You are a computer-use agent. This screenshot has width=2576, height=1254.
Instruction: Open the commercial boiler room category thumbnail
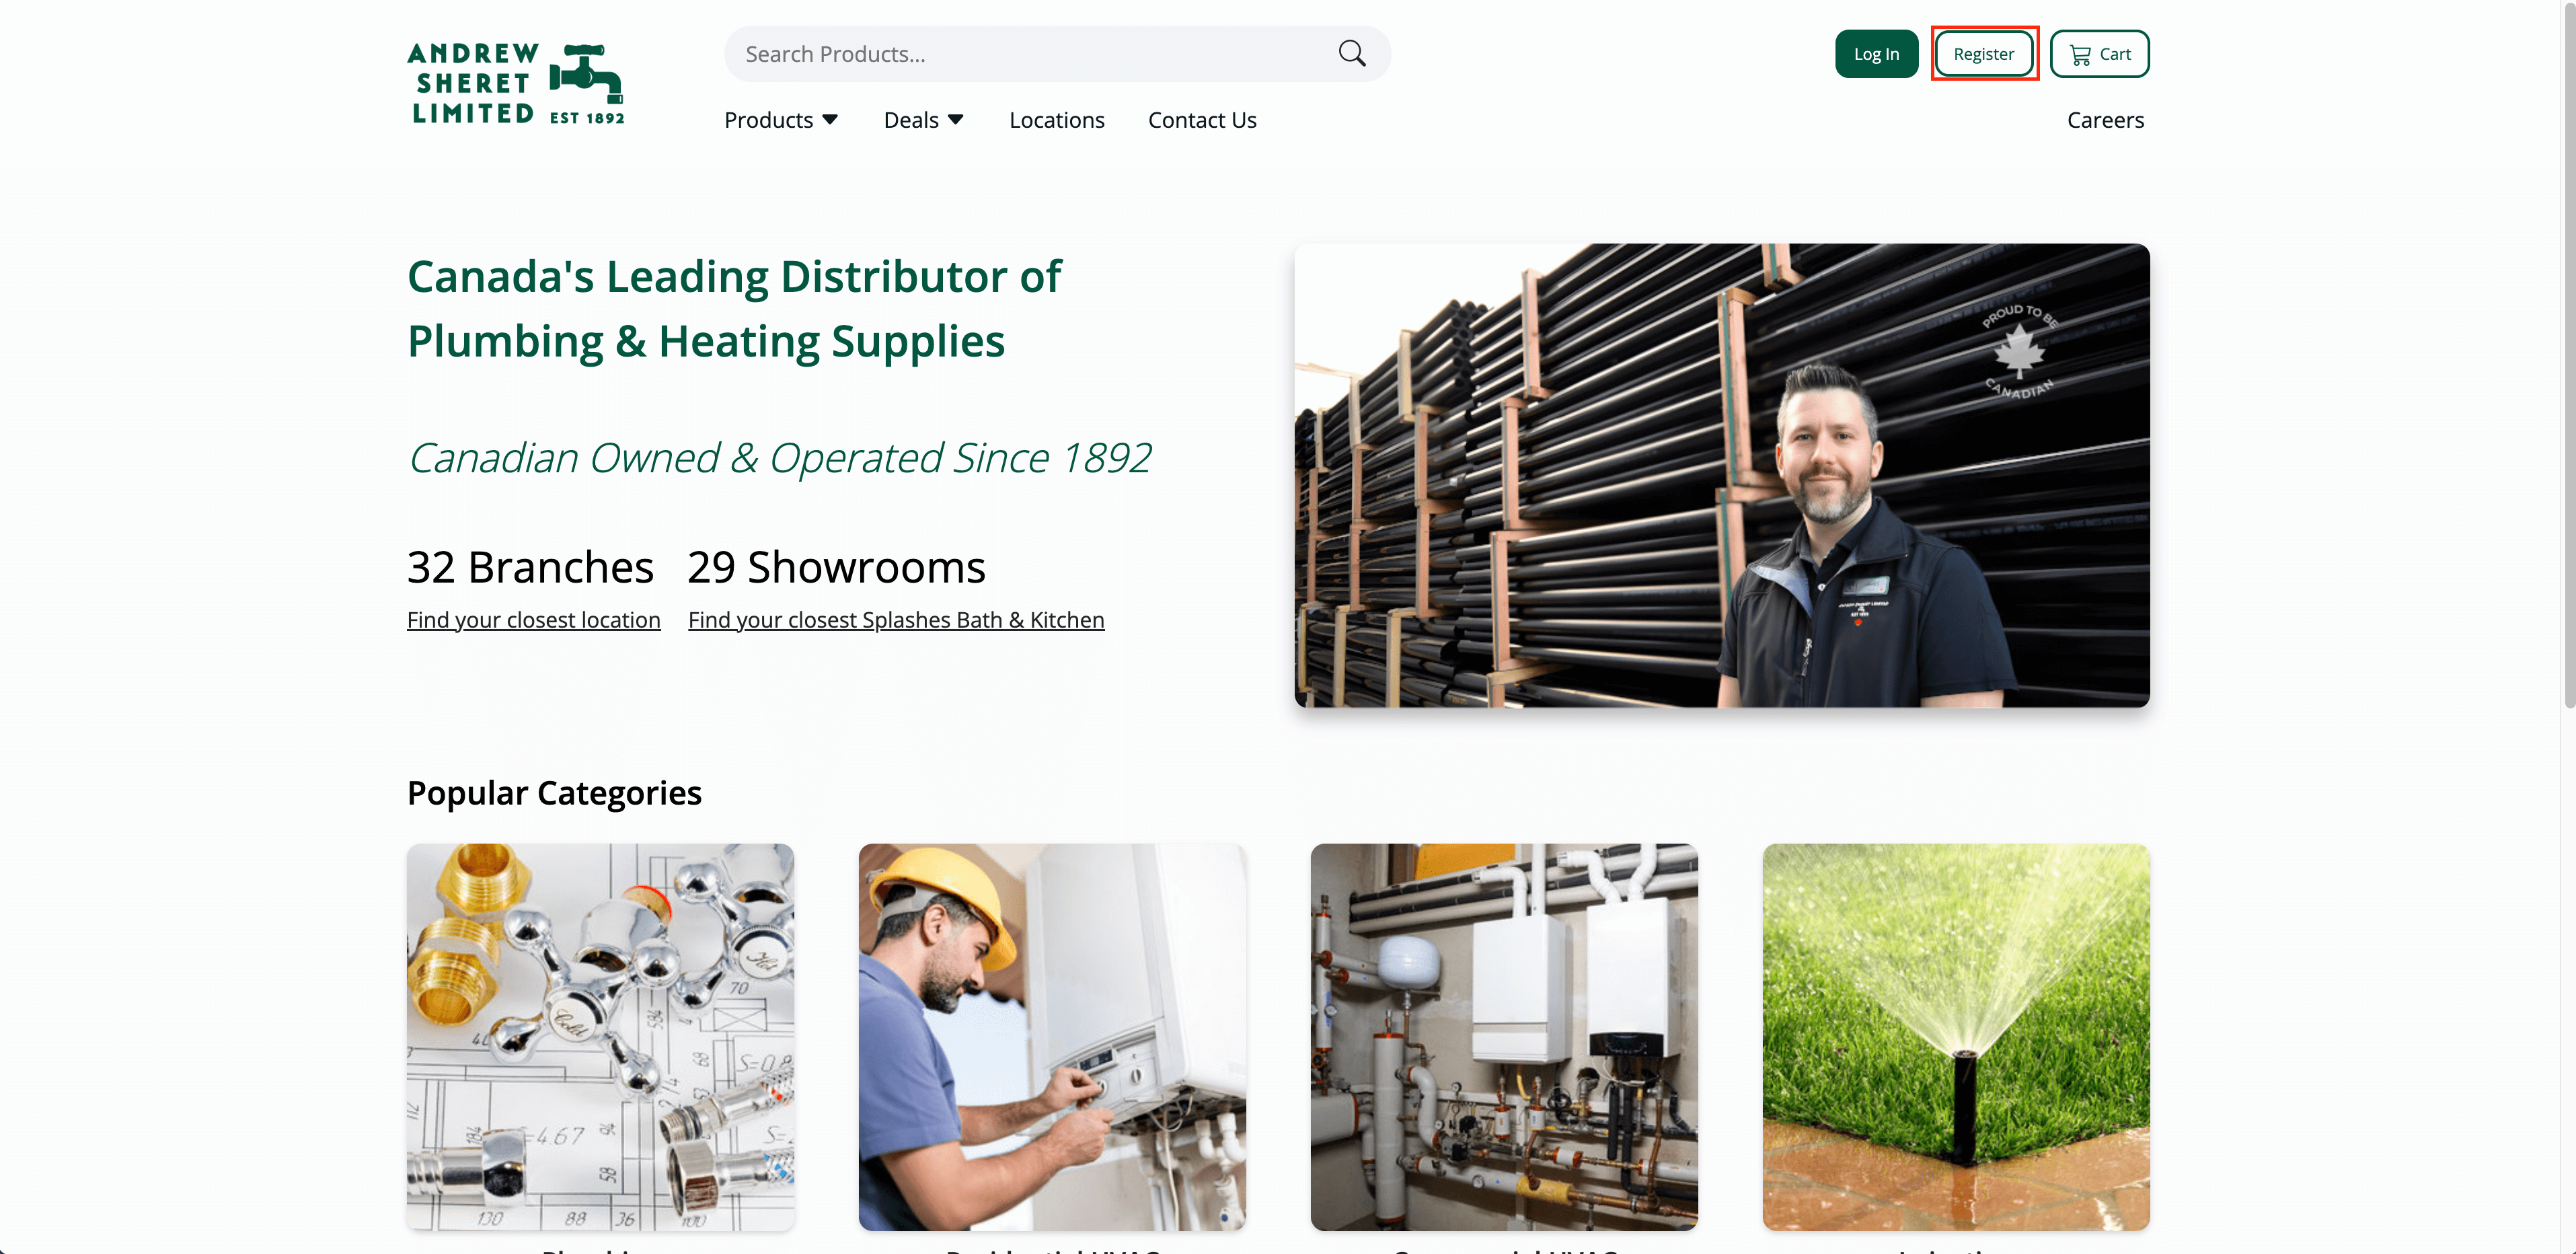coord(1504,1037)
